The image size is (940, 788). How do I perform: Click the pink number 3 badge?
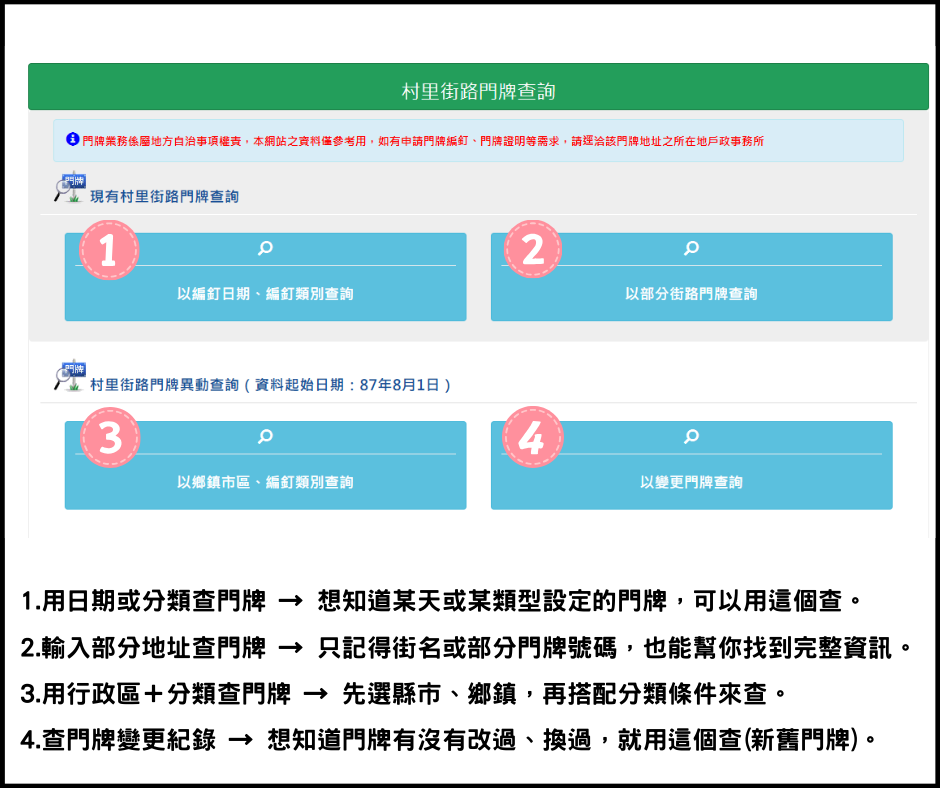coord(107,438)
